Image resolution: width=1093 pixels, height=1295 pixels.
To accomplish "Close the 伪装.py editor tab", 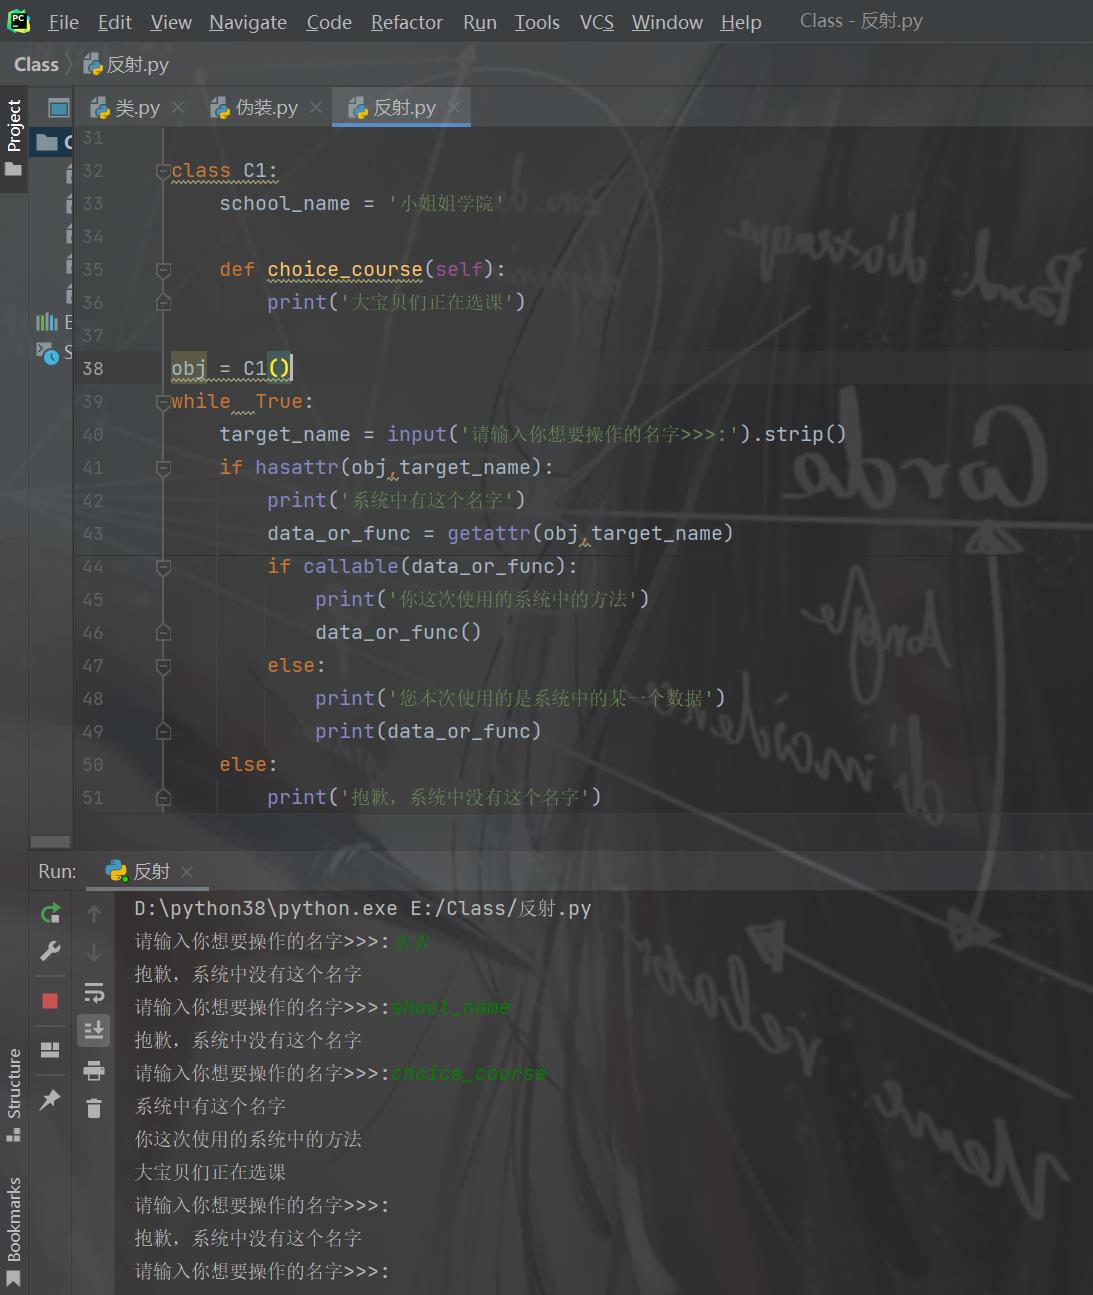I will [316, 107].
